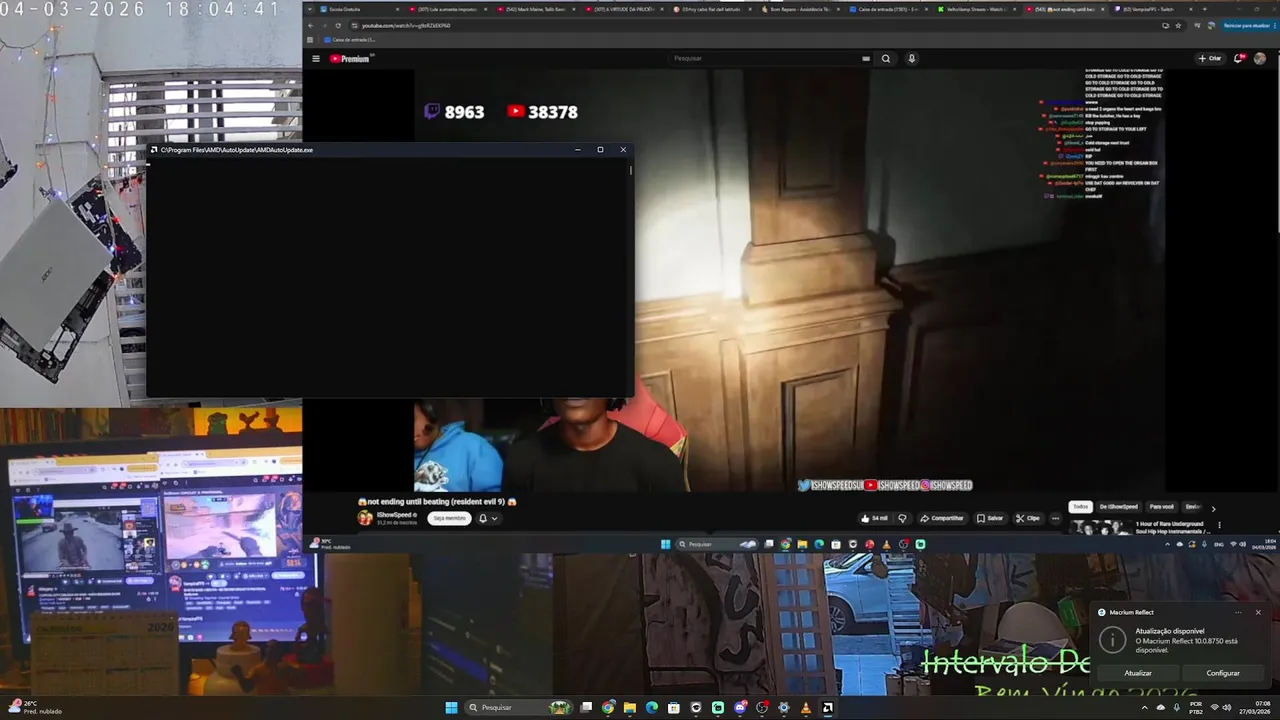Click the Clipe button
Screen dimensions: 1280x720
[1029, 518]
